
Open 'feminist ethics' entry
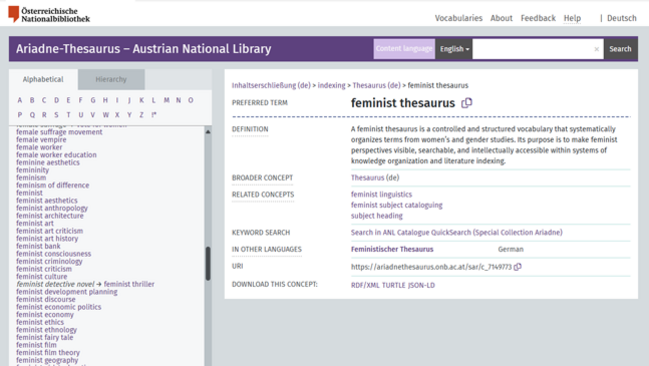40,322
